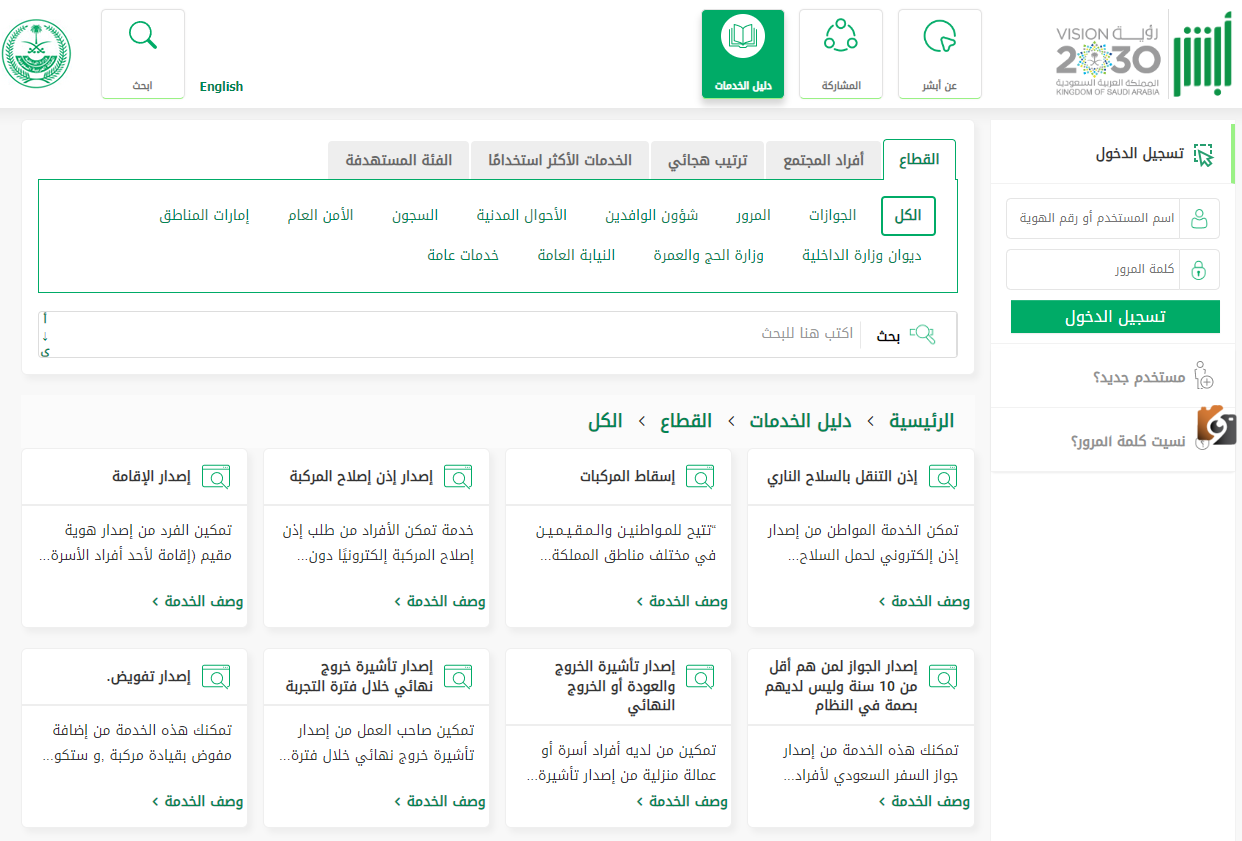
Task: Click the camera screenshot widget icon
Action: pos(1216,425)
